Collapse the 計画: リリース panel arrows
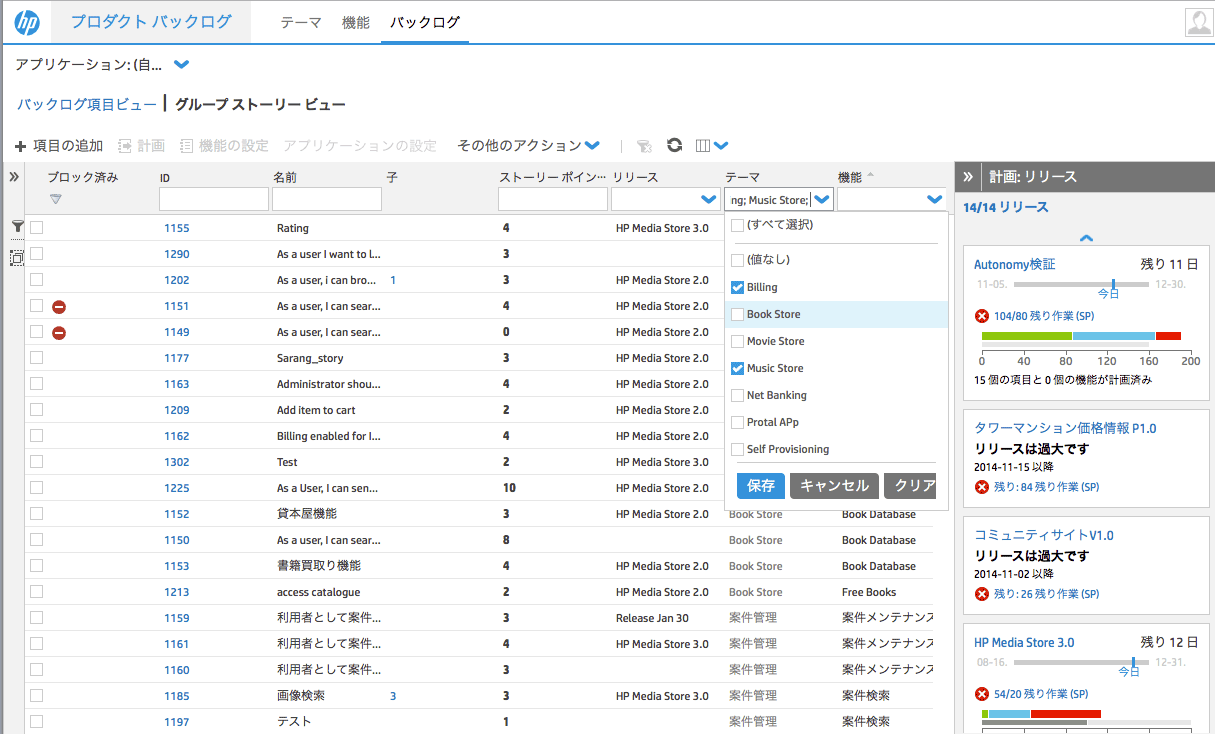 pos(968,176)
